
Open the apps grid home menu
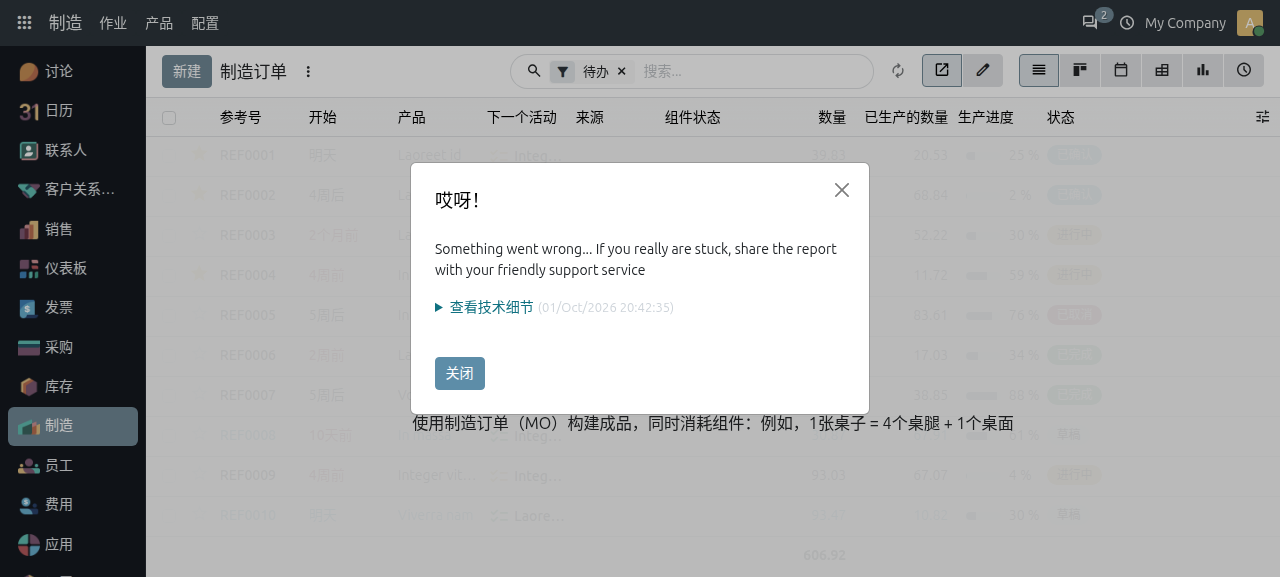point(25,23)
